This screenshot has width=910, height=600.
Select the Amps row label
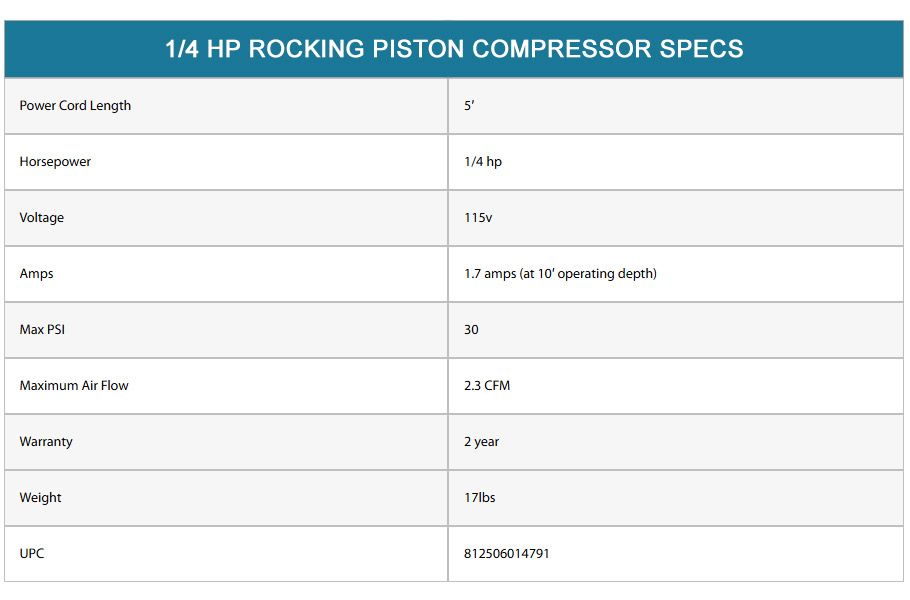(37, 273)
